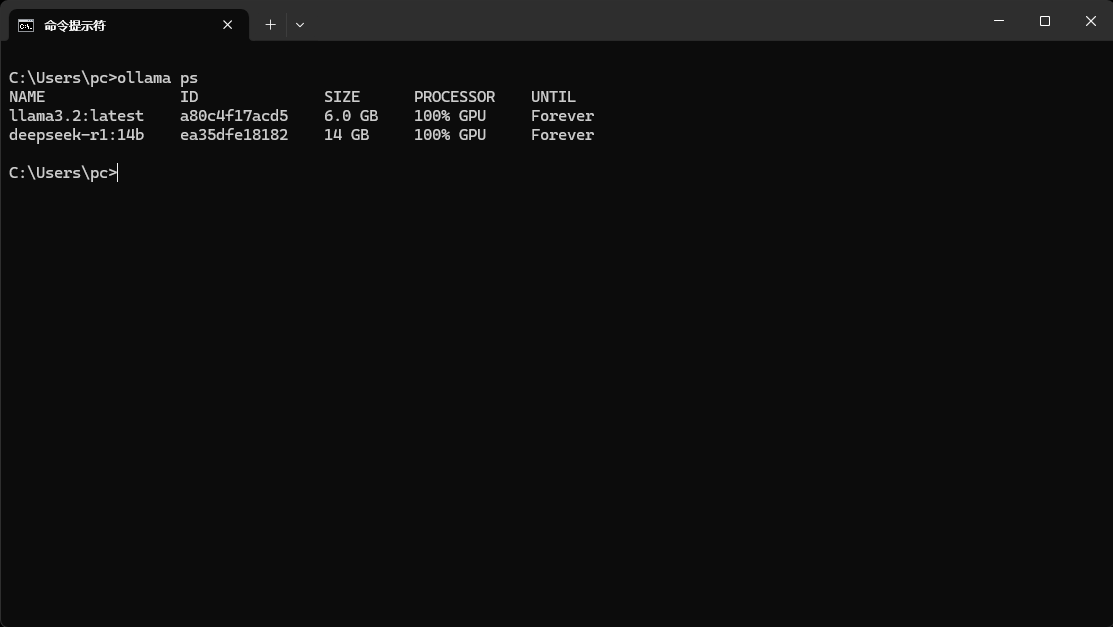Click the 6.0 GB size value
The height and width of the screenshot is (627, 1113).
pos(351,116)
